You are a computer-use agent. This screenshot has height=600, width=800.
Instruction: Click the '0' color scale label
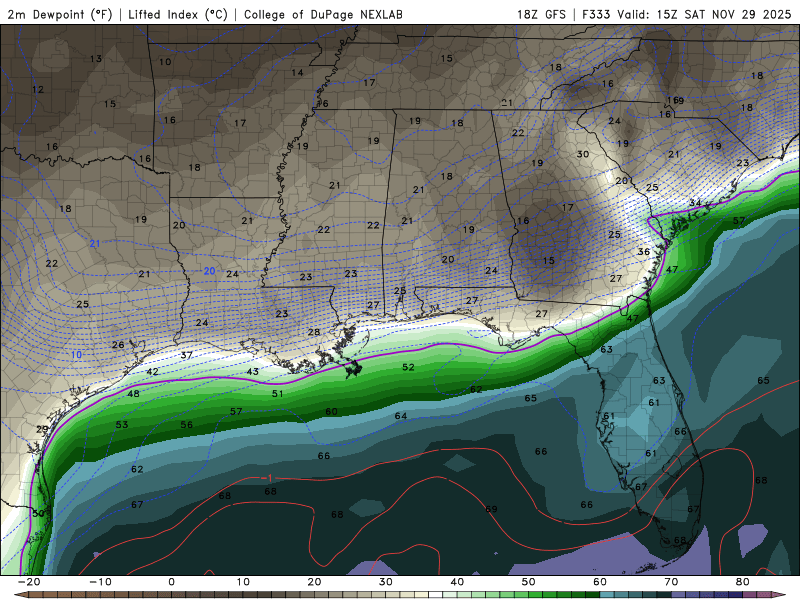(171, 582)
